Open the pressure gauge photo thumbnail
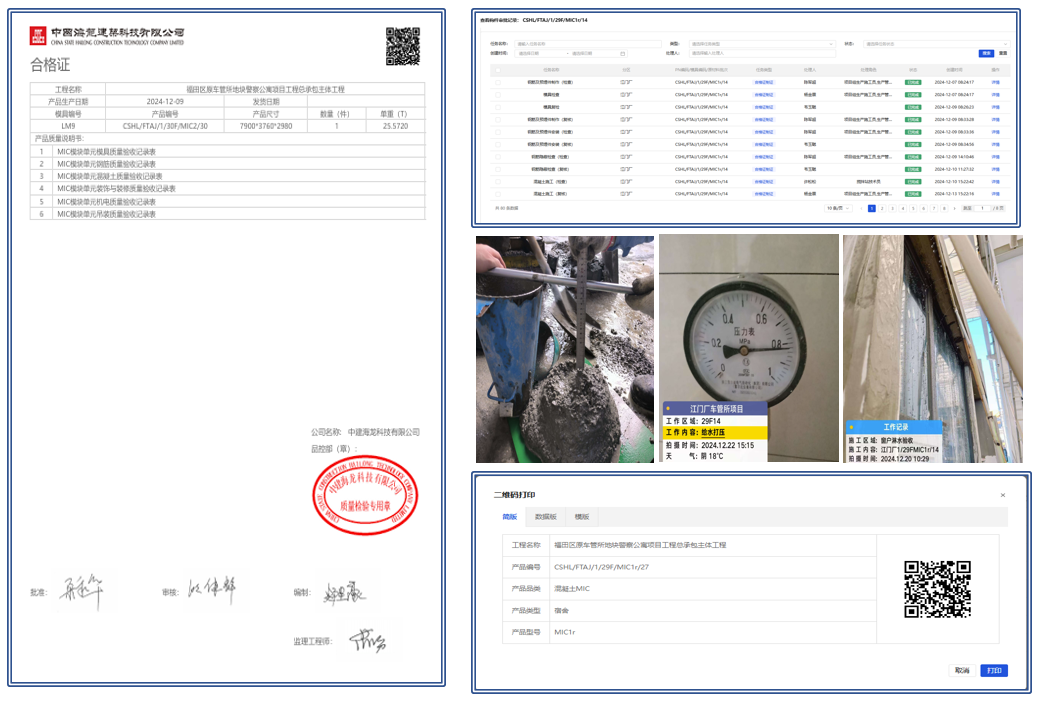Screen dimensions: 1037x705 (749, 349)
